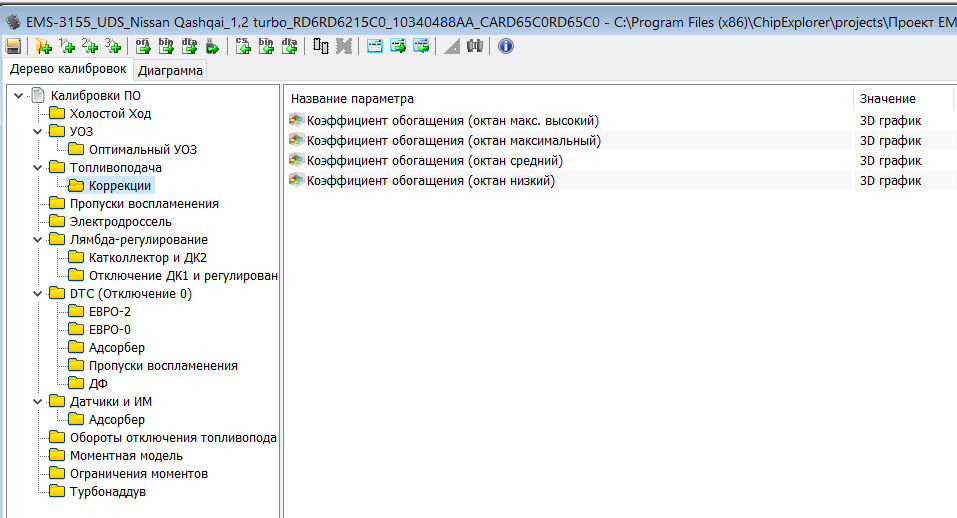Select Коэффициент обогащения (октан низкий) row
This screenshot has width=957, height=518.
pyautogui.click(x=430, y=181)
